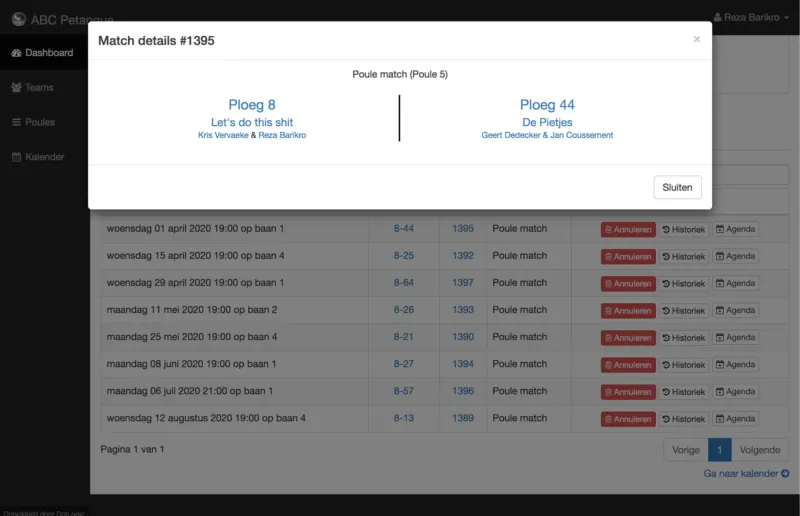Open De Pietjes team name link
Image resolution: width=800 pixels, height=516 pixels.
547,122
